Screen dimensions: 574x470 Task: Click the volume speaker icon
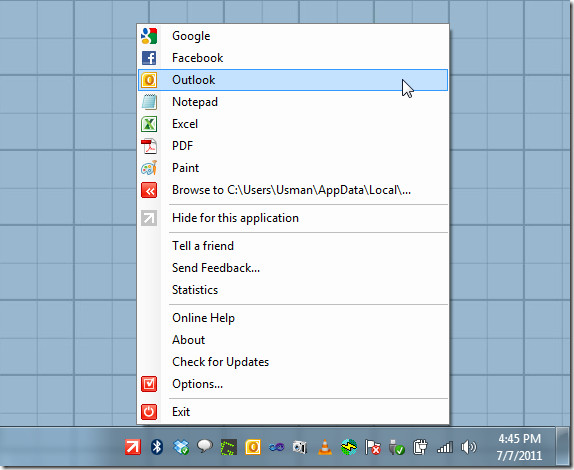click(469, 447)
